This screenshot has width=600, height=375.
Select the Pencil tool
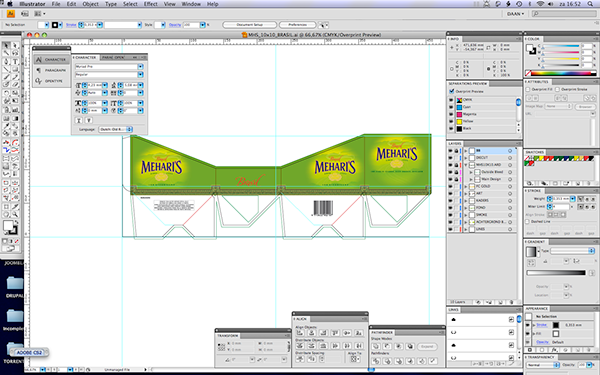(x=15, y=78)
